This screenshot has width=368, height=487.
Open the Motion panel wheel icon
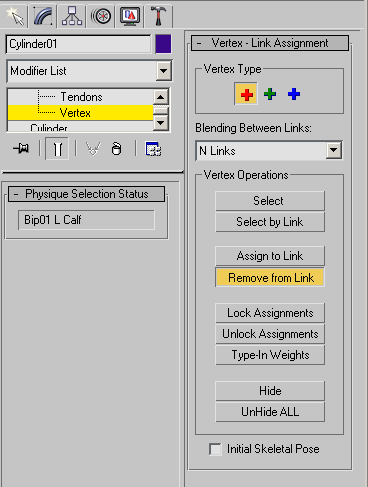[x=101, y=16]
